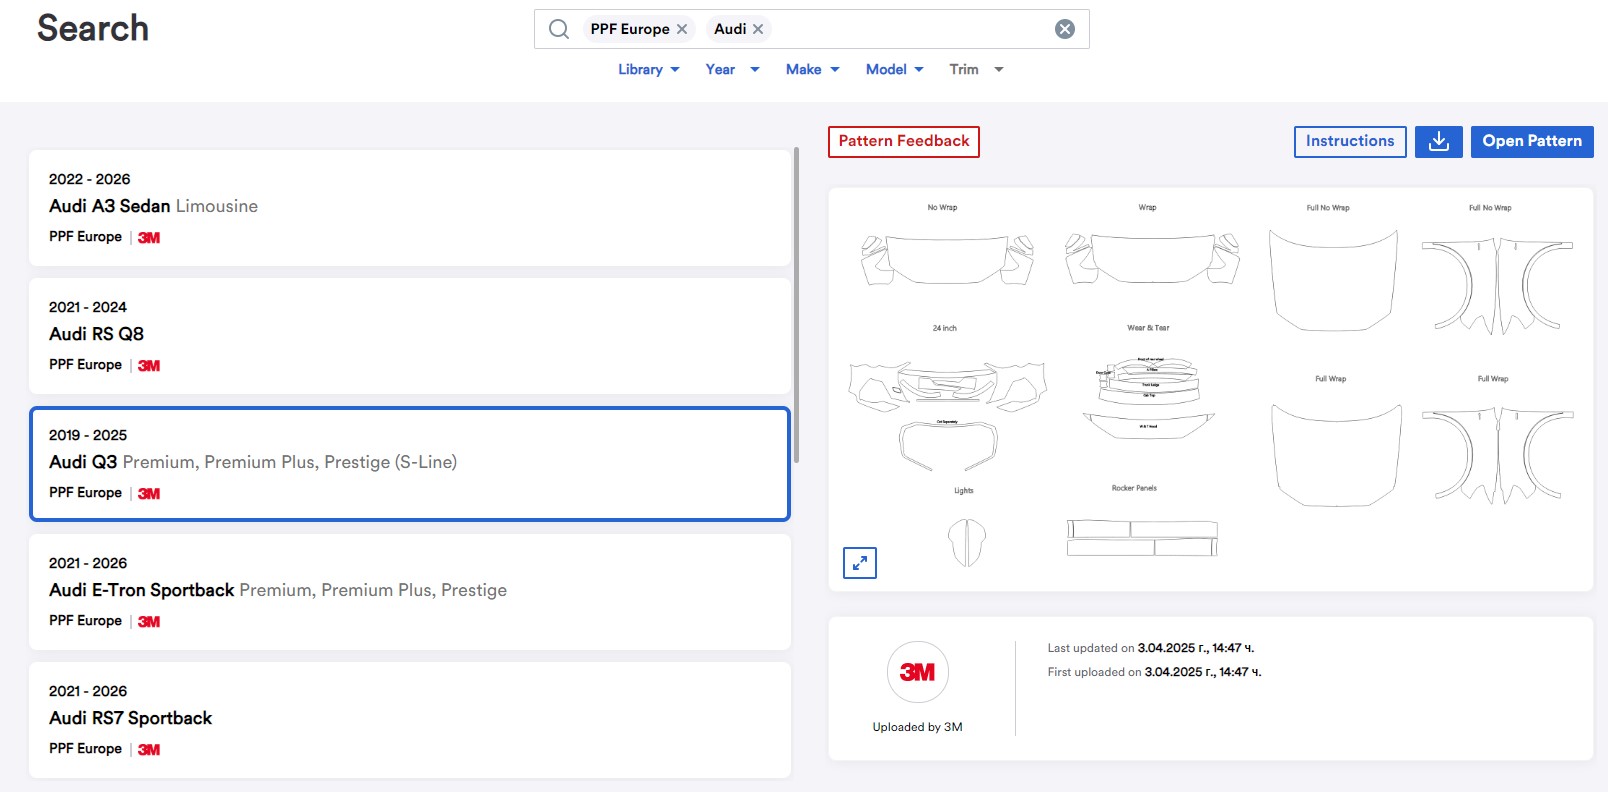Clear the entire search field
1608x792 pixels.
coord(1065,29)
